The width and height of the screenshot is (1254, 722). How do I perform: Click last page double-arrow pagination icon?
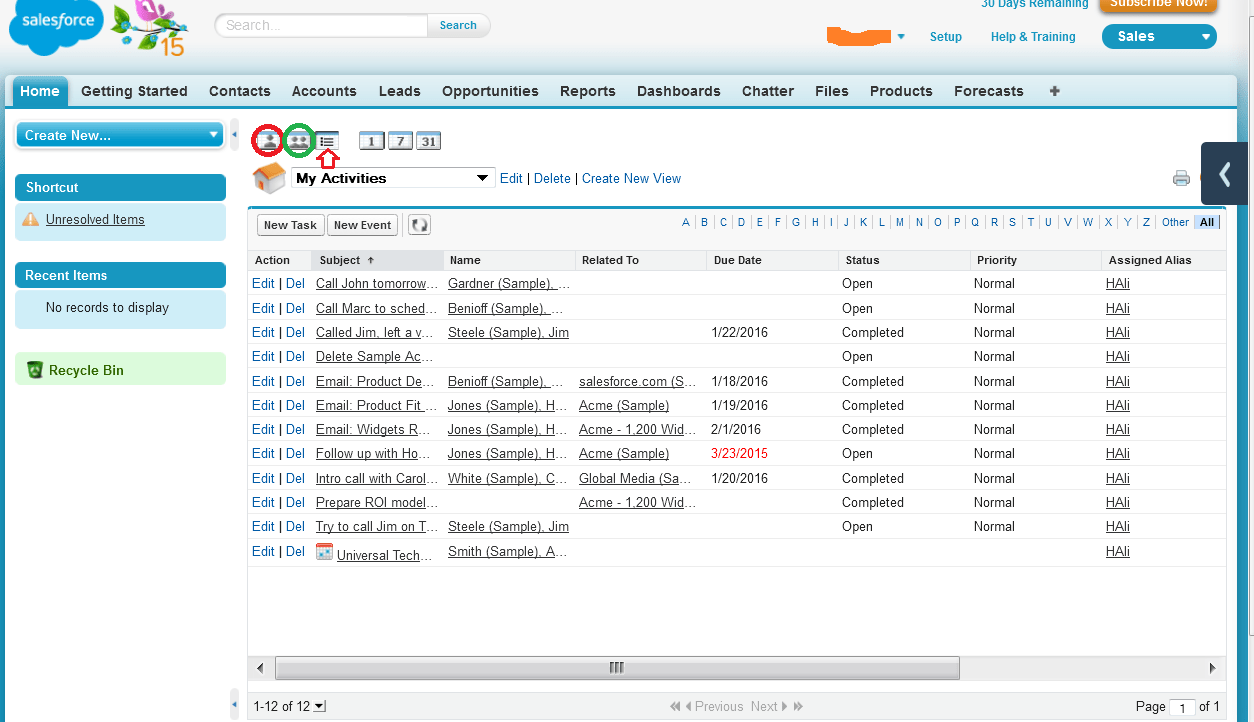coord(797,706)
